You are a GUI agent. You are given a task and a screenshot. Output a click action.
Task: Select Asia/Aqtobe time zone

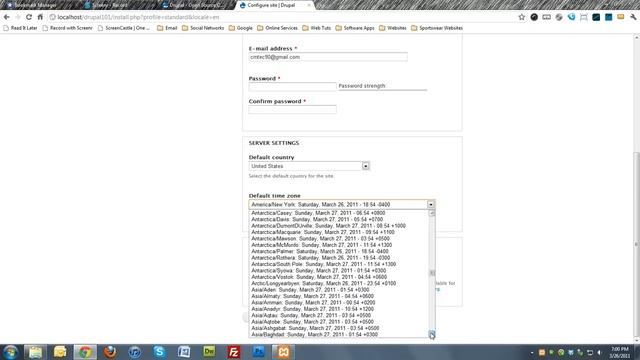pyautogui.click(x=339, y=322)
